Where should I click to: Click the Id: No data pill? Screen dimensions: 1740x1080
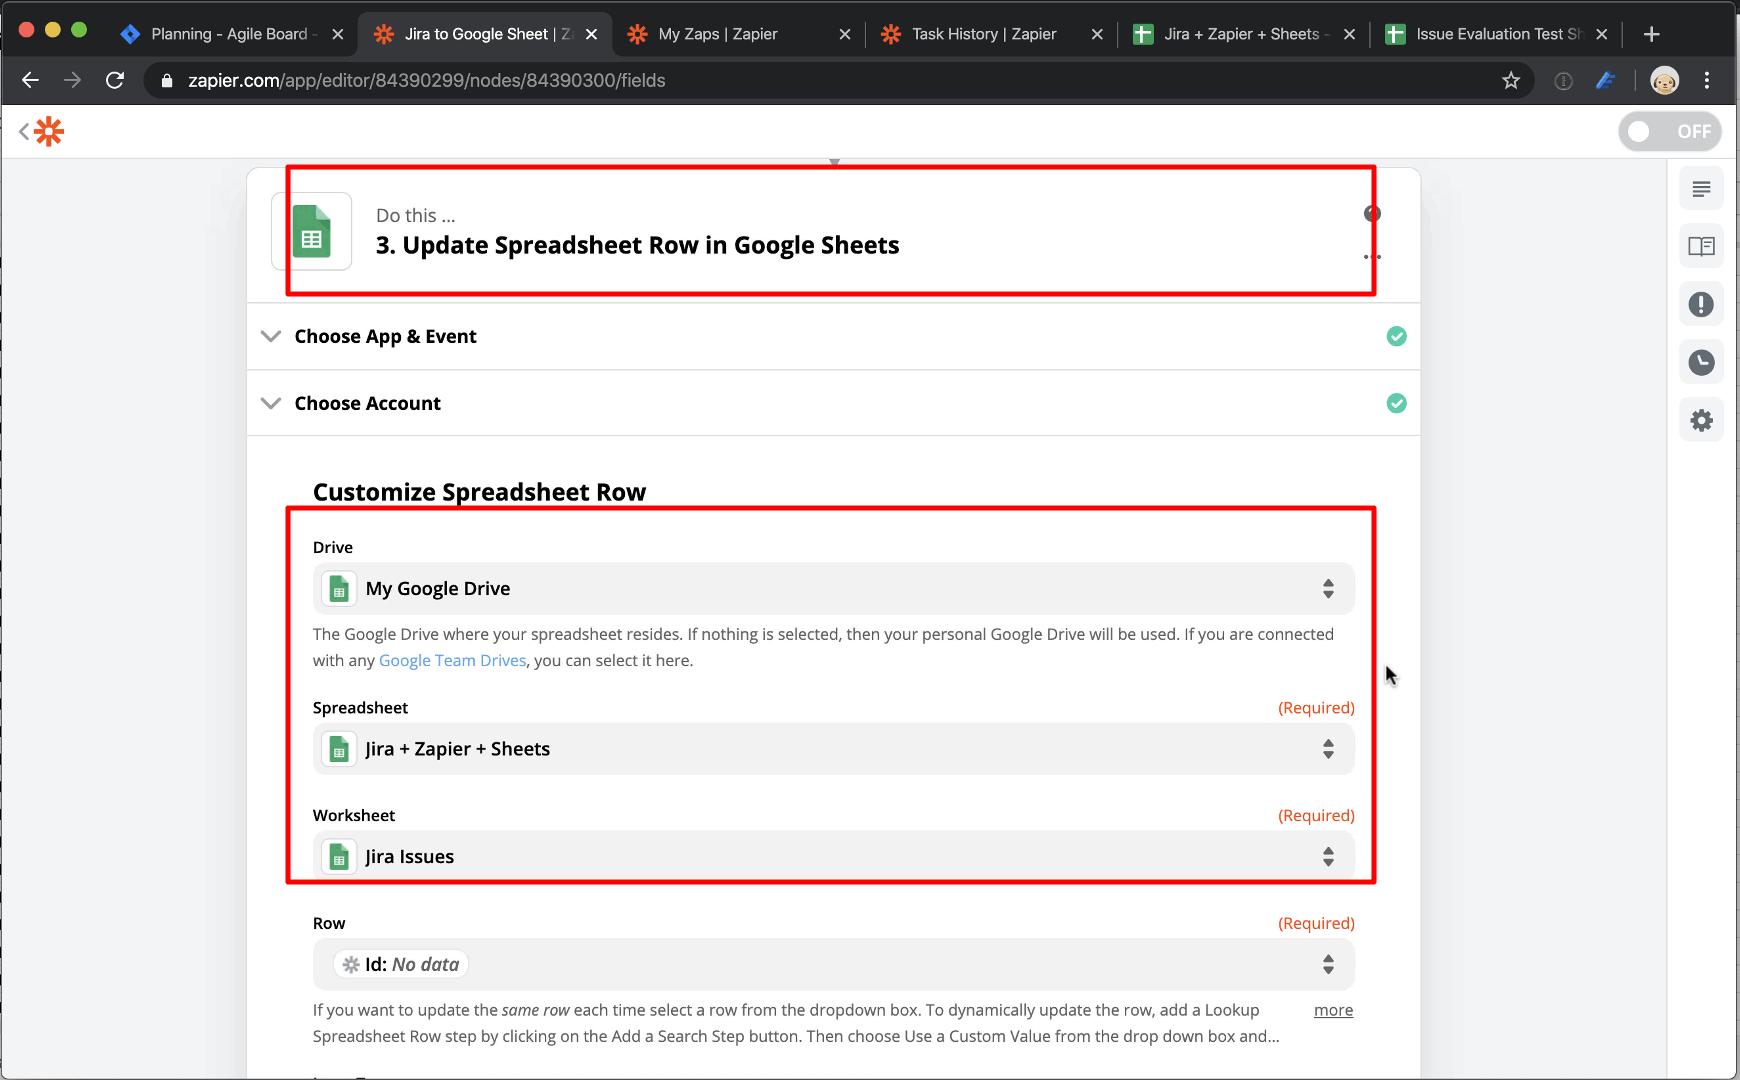point(401,964)
